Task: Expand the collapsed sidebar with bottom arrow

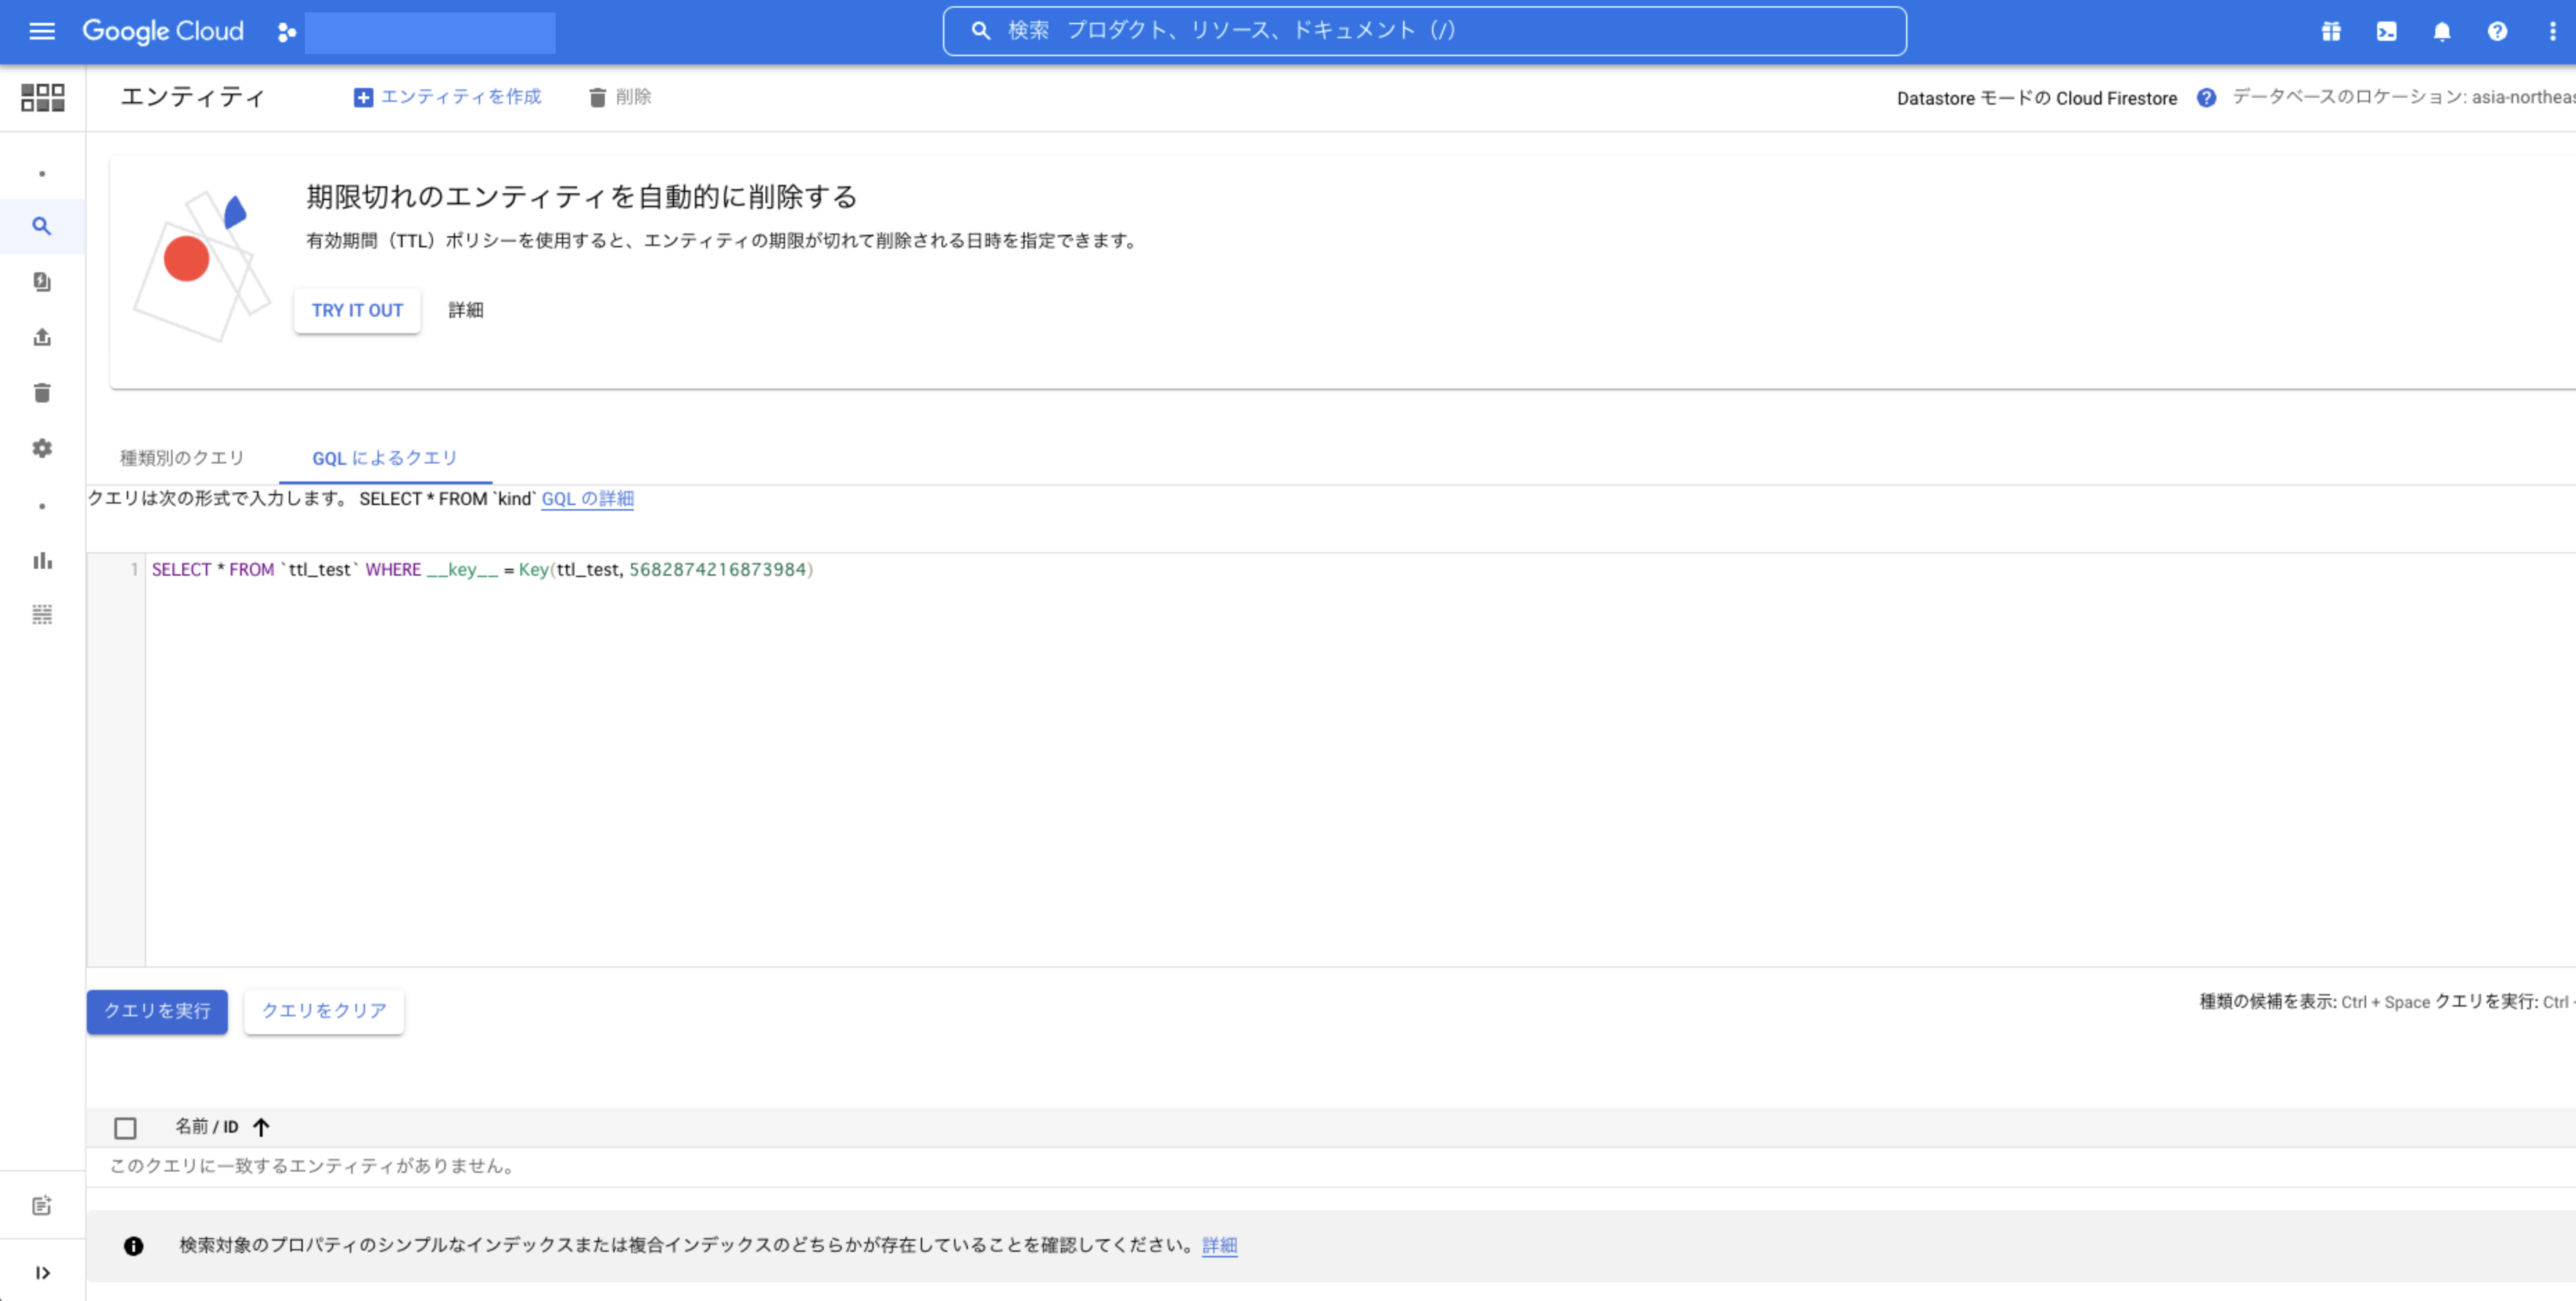Action: coord(42,1273)
